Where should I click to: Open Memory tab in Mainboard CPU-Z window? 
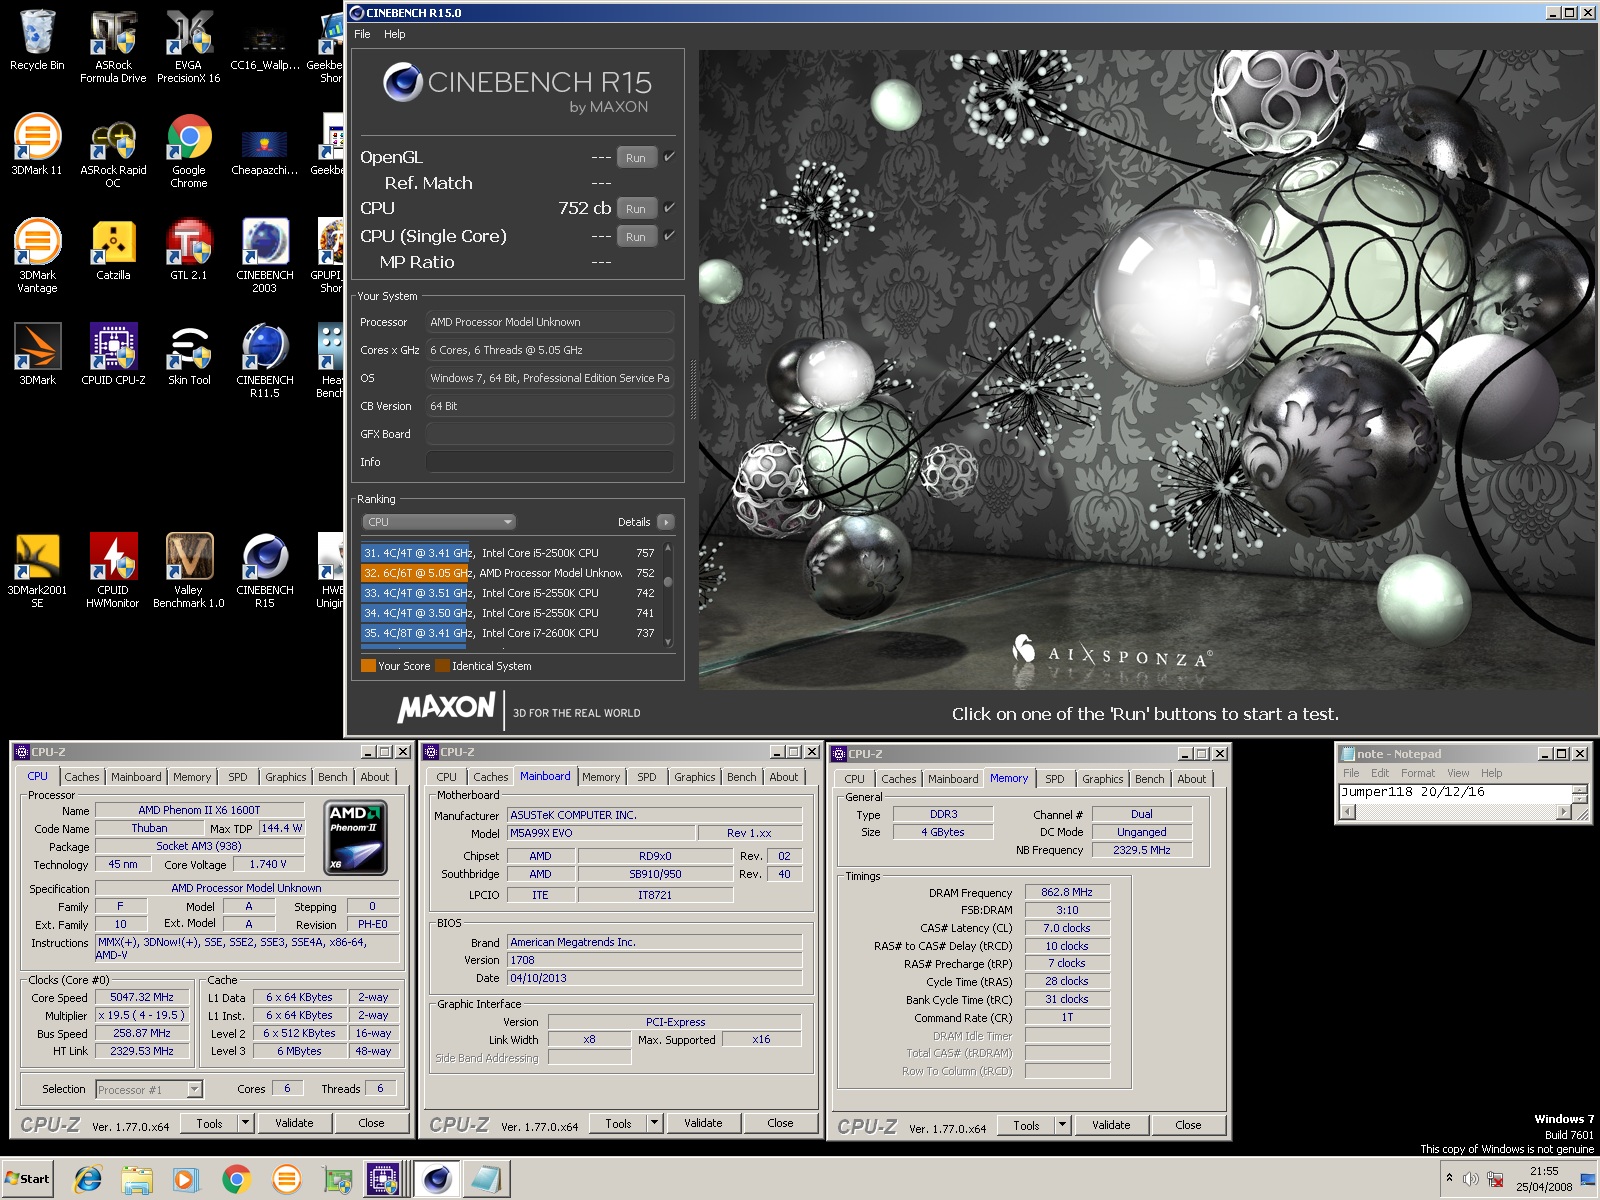pyautogui.click(x=601, y=777)
